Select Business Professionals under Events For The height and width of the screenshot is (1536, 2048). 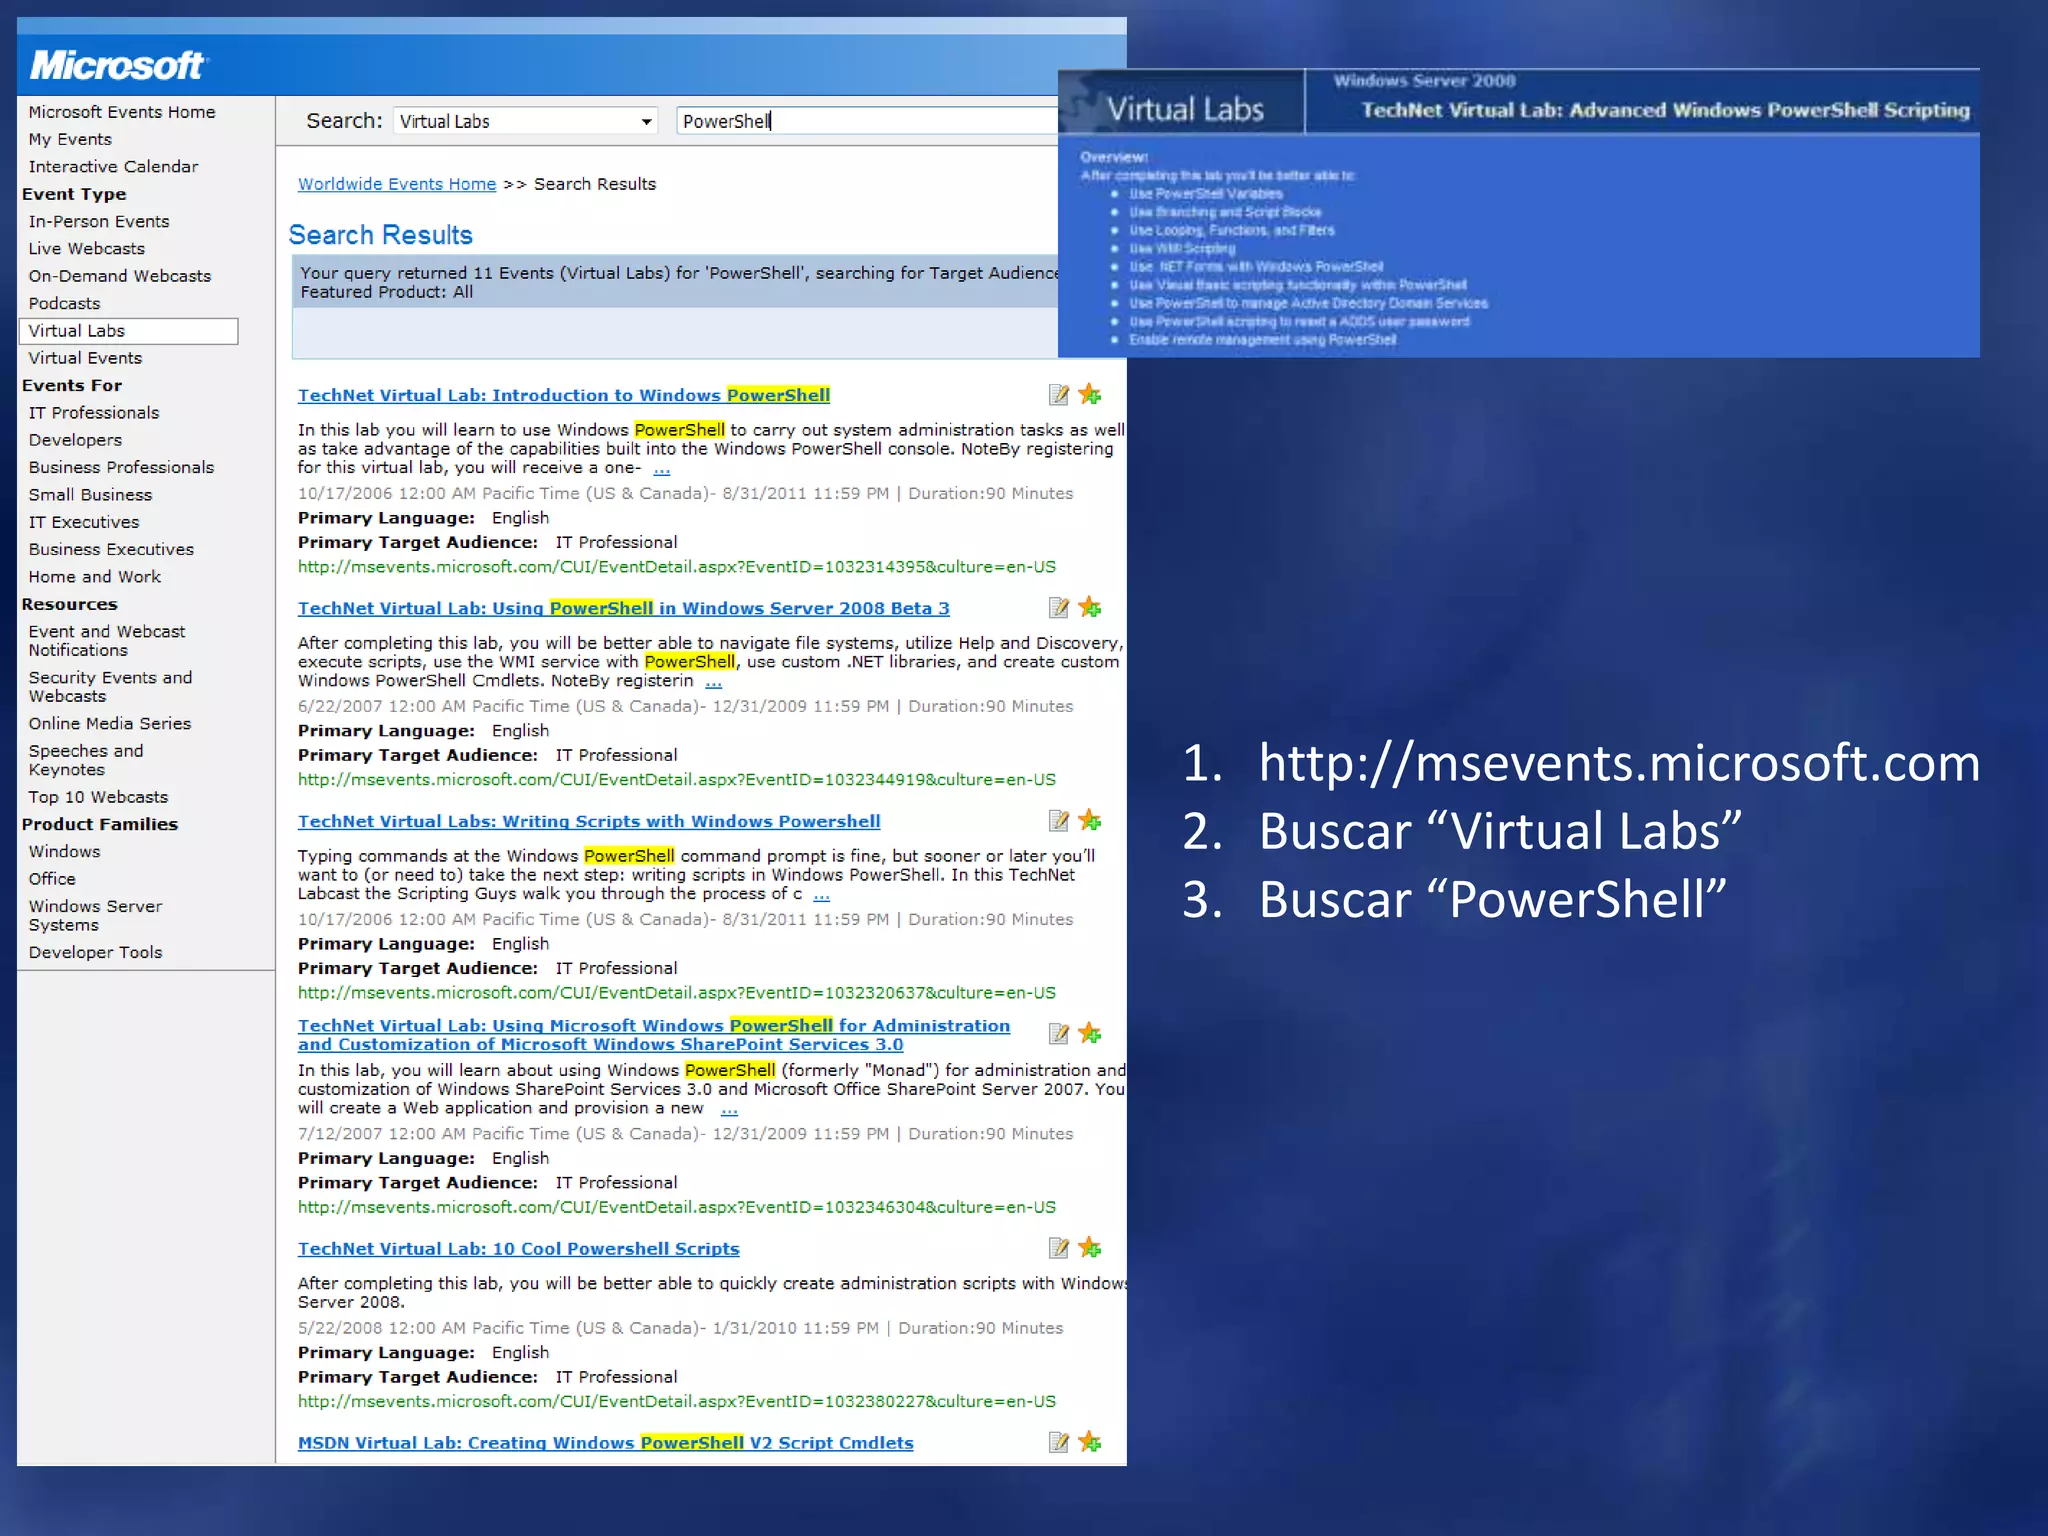pyautogui.click(x=121, y=467)
